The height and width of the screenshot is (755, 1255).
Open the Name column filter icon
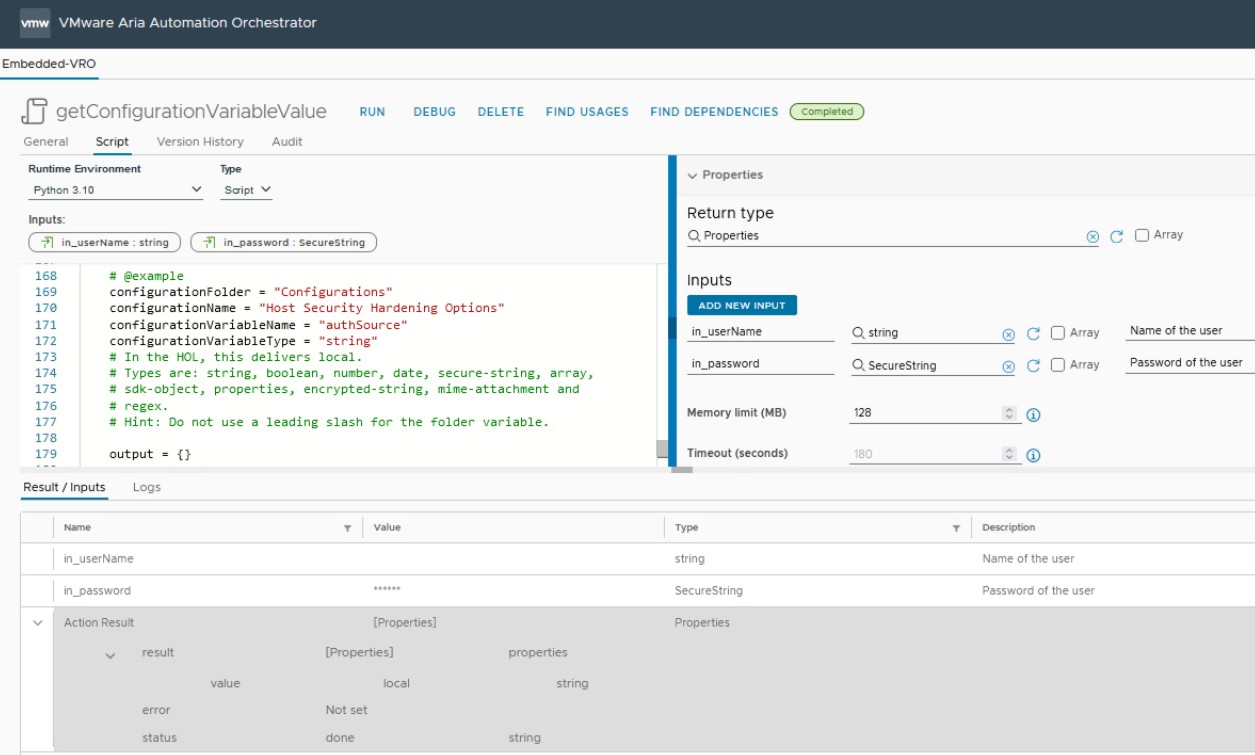pos(347,528)
